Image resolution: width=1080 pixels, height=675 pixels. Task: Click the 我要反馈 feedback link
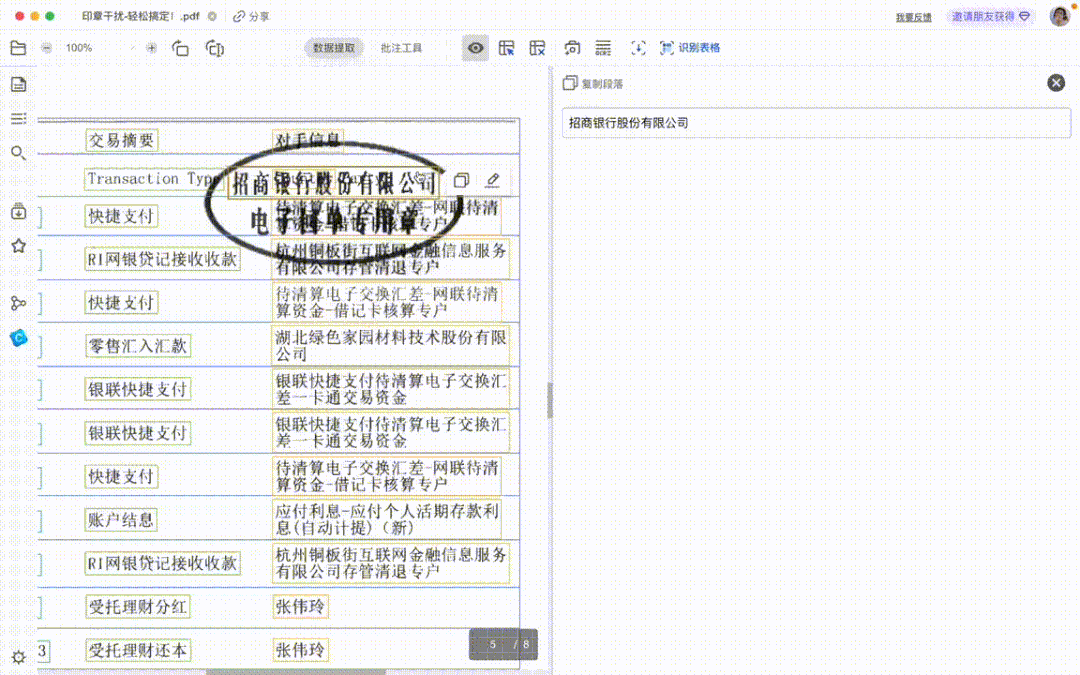912,16
